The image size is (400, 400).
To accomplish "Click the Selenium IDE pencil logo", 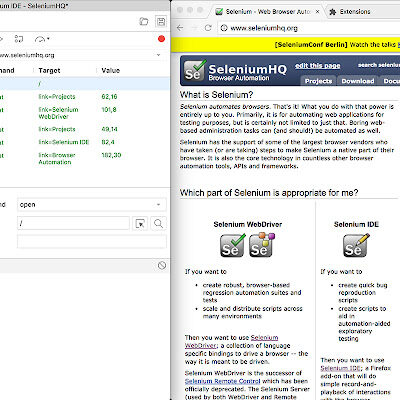I will [x=356, y=245].
